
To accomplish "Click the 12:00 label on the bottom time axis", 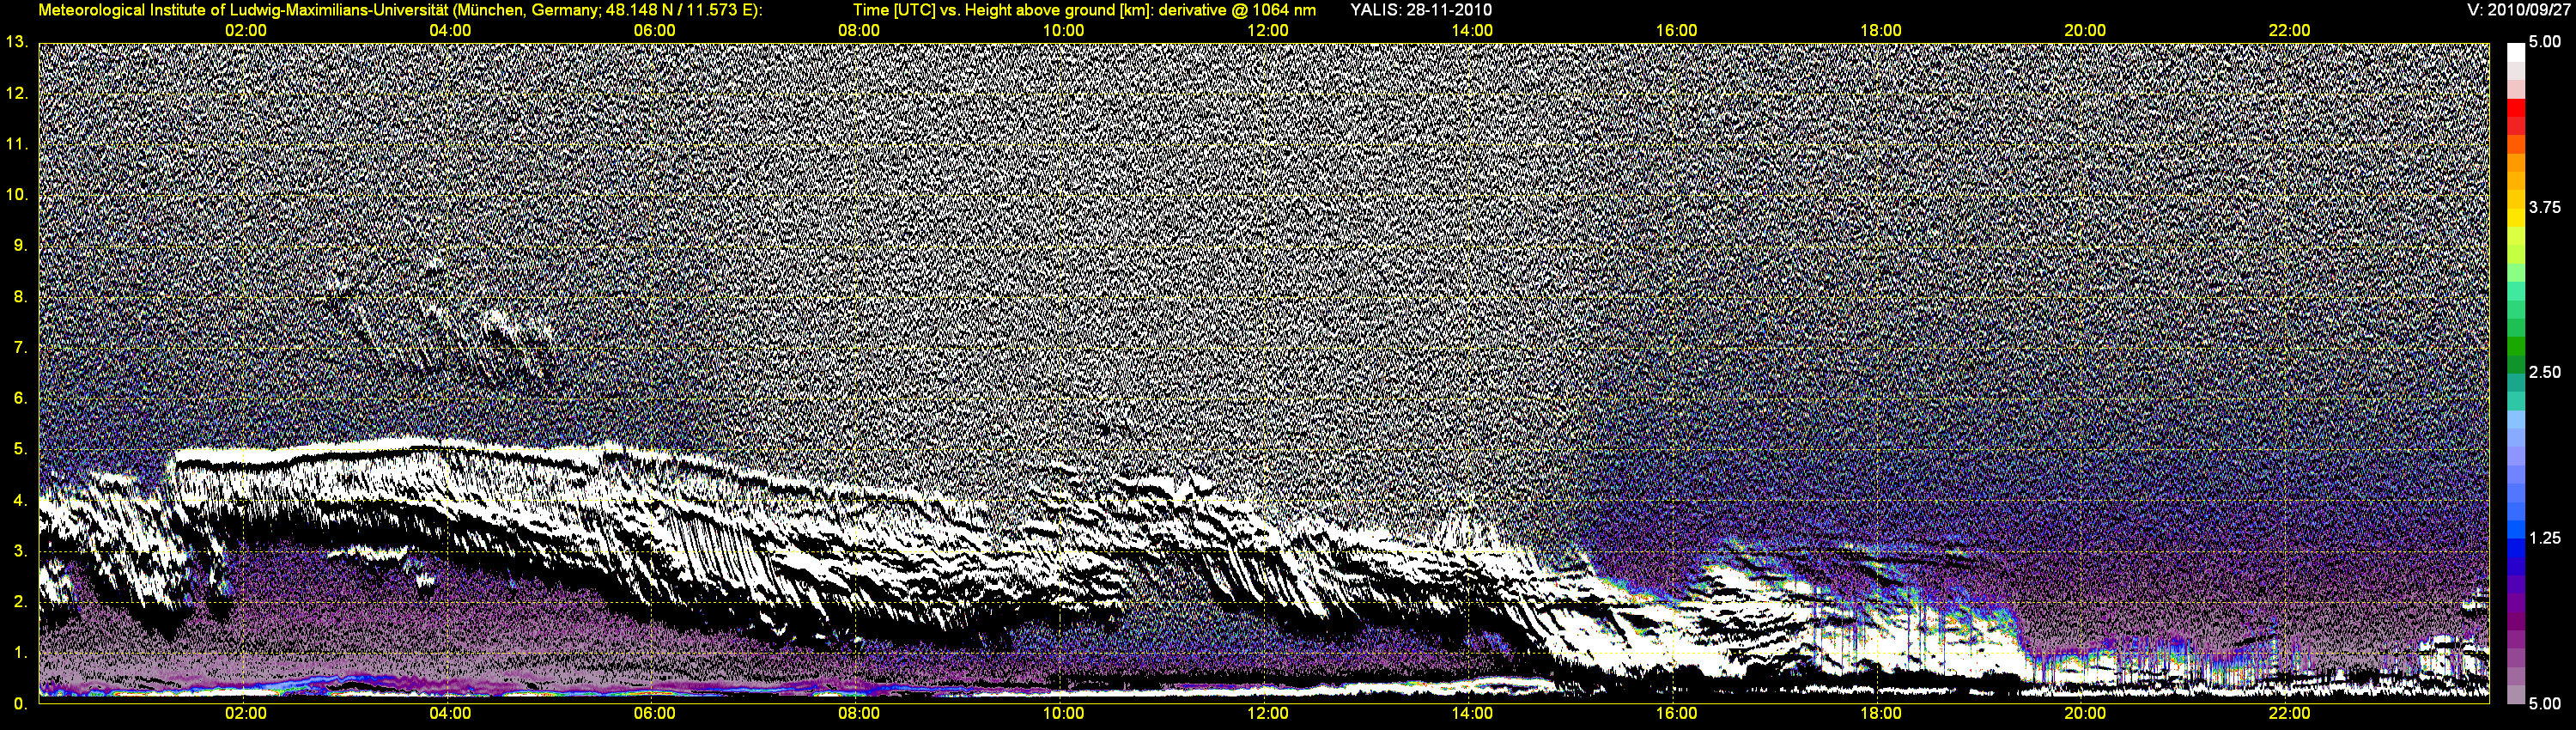I will (1268, 714).
